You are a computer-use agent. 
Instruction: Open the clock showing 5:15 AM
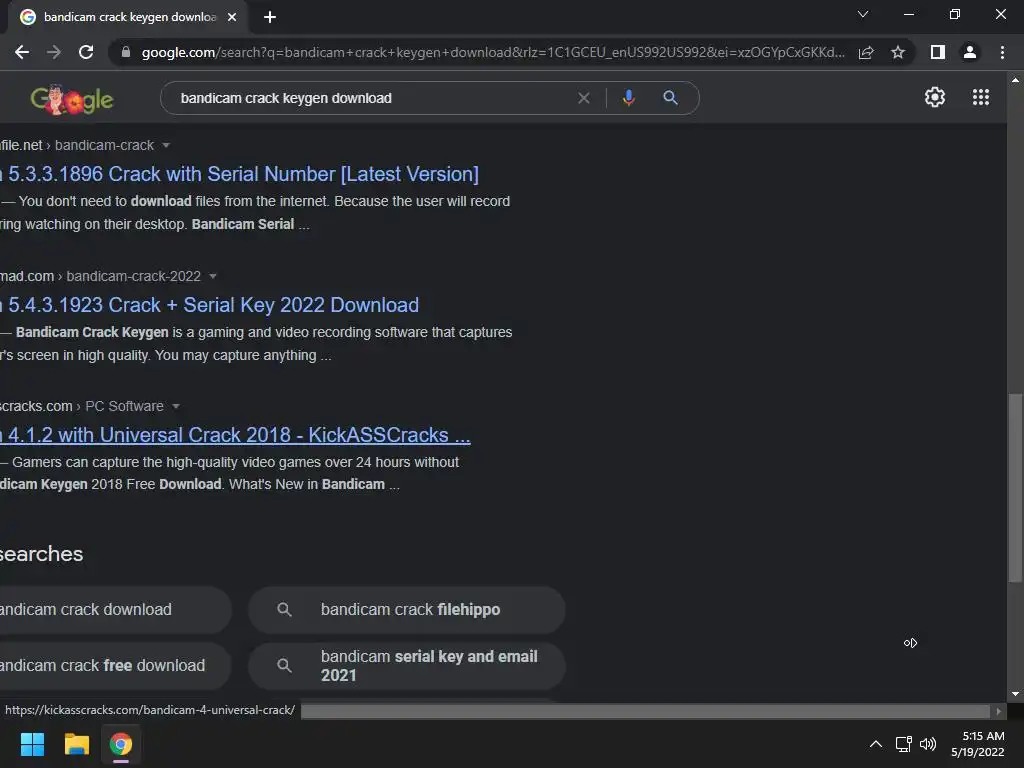[x=978, y=744]
